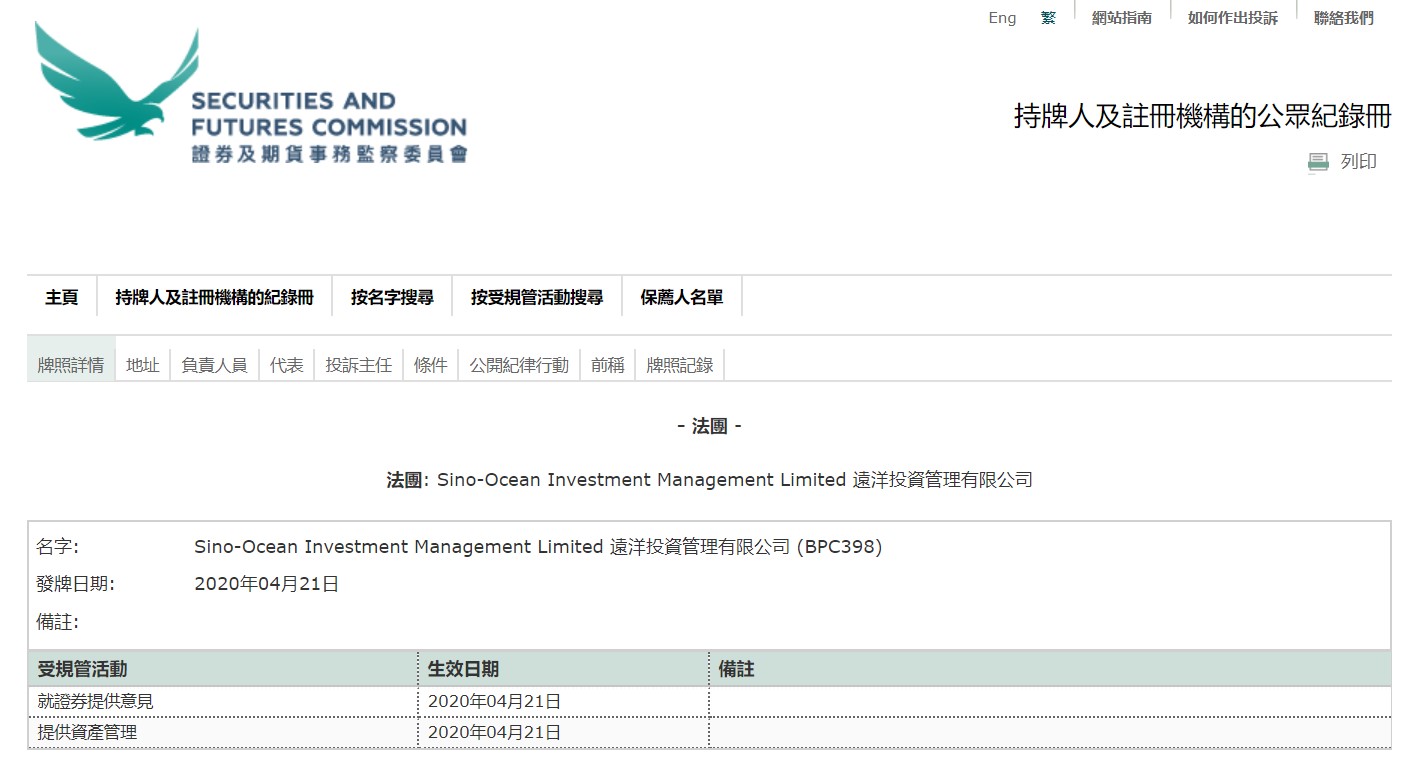
Task: Click the 發牌日期 value 2020年04月21日
Action: coord(266,584)
